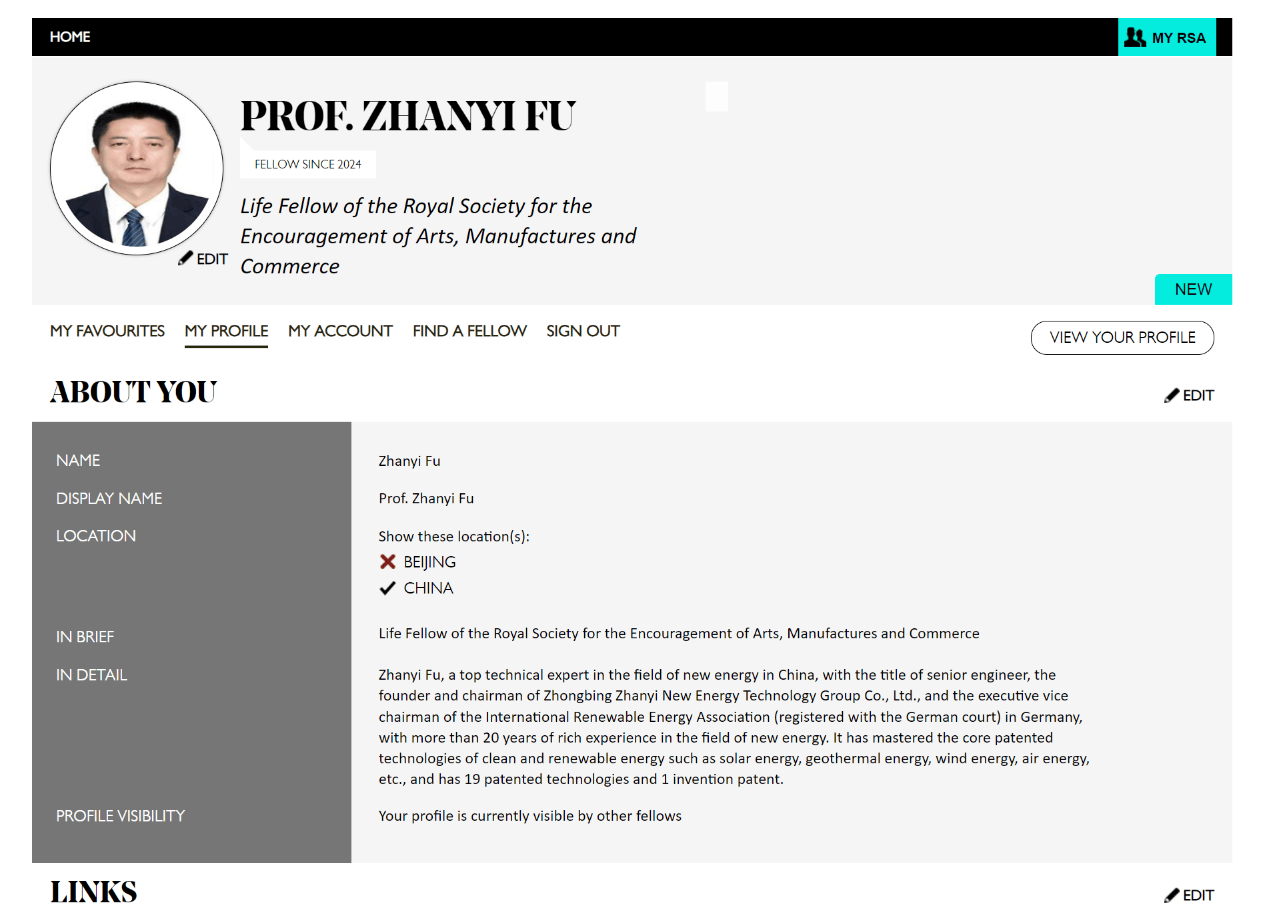Screen dimensions: 1267x919
Task: Click the round profile photo thumbnail
Action: point(137,168)
